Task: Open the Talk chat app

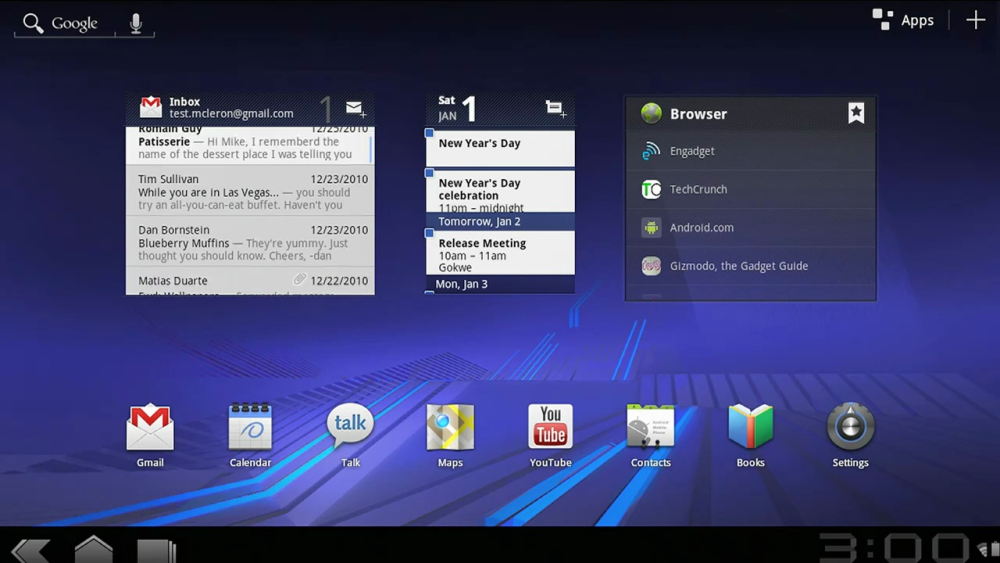Action: [x=350, y=428]
